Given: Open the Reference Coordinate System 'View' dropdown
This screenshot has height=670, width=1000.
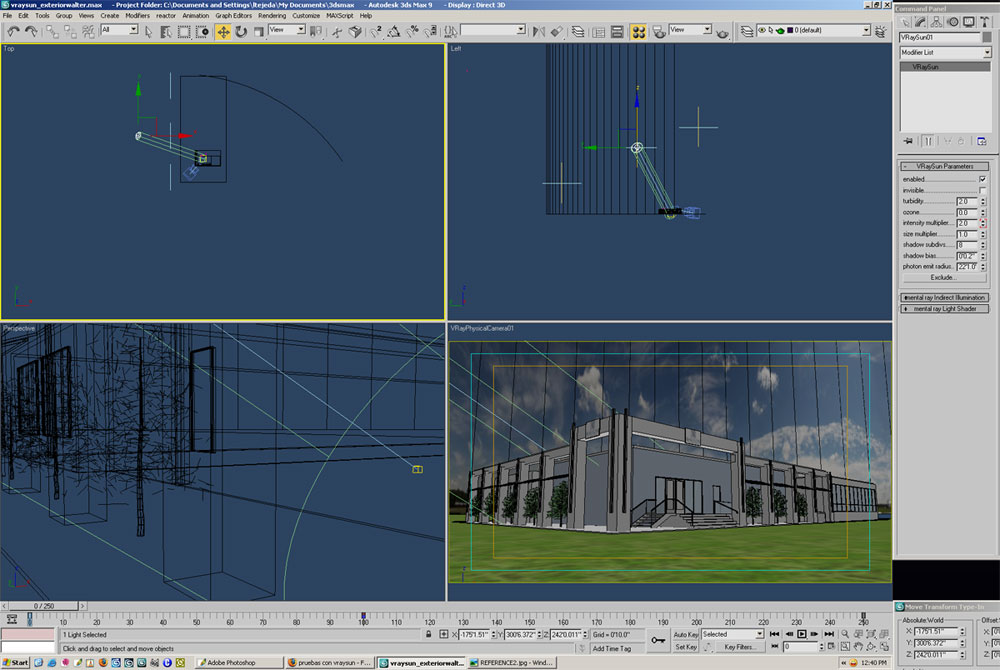Looking at the screenshot, I should [x=287, y=29].
